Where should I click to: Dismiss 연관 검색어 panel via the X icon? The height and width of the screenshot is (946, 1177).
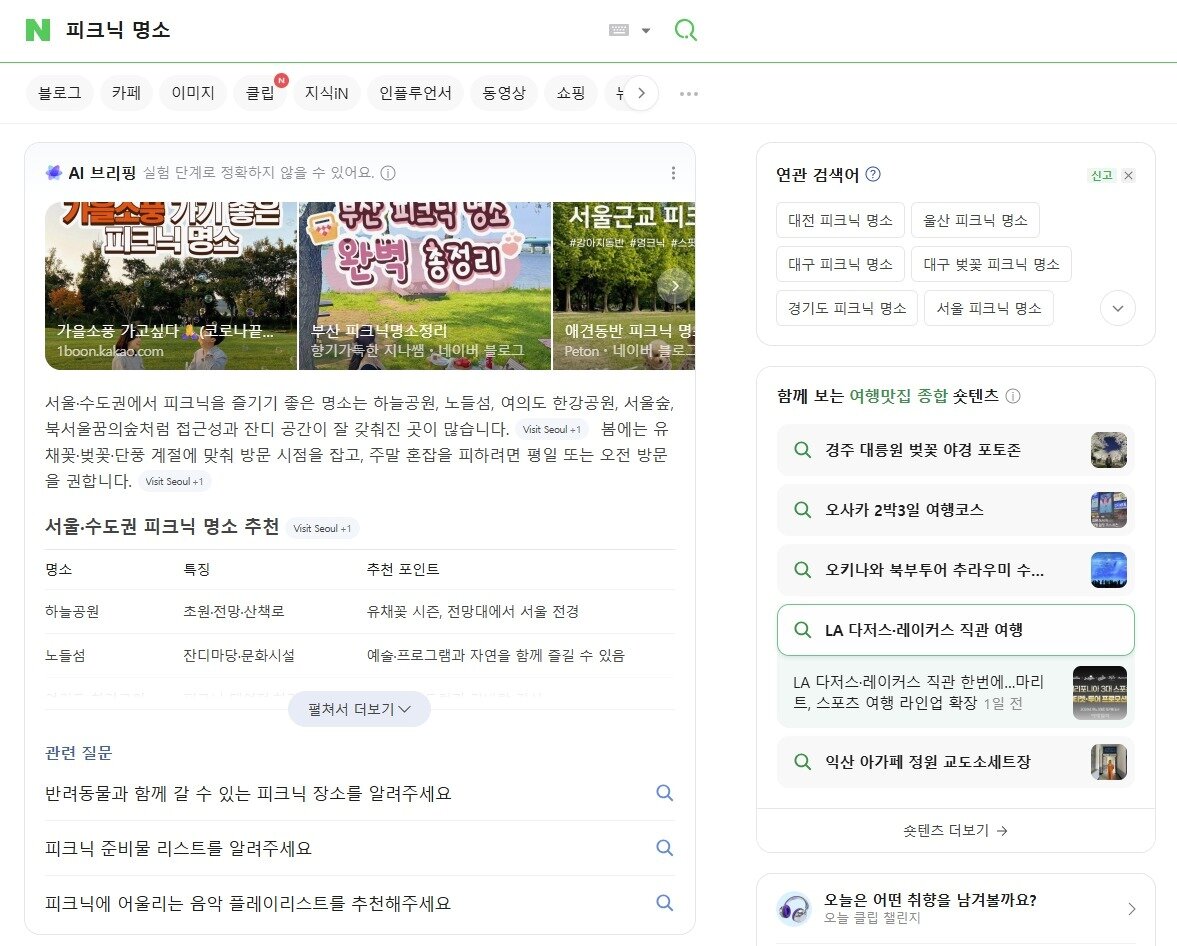click(x=1128, y=175)
